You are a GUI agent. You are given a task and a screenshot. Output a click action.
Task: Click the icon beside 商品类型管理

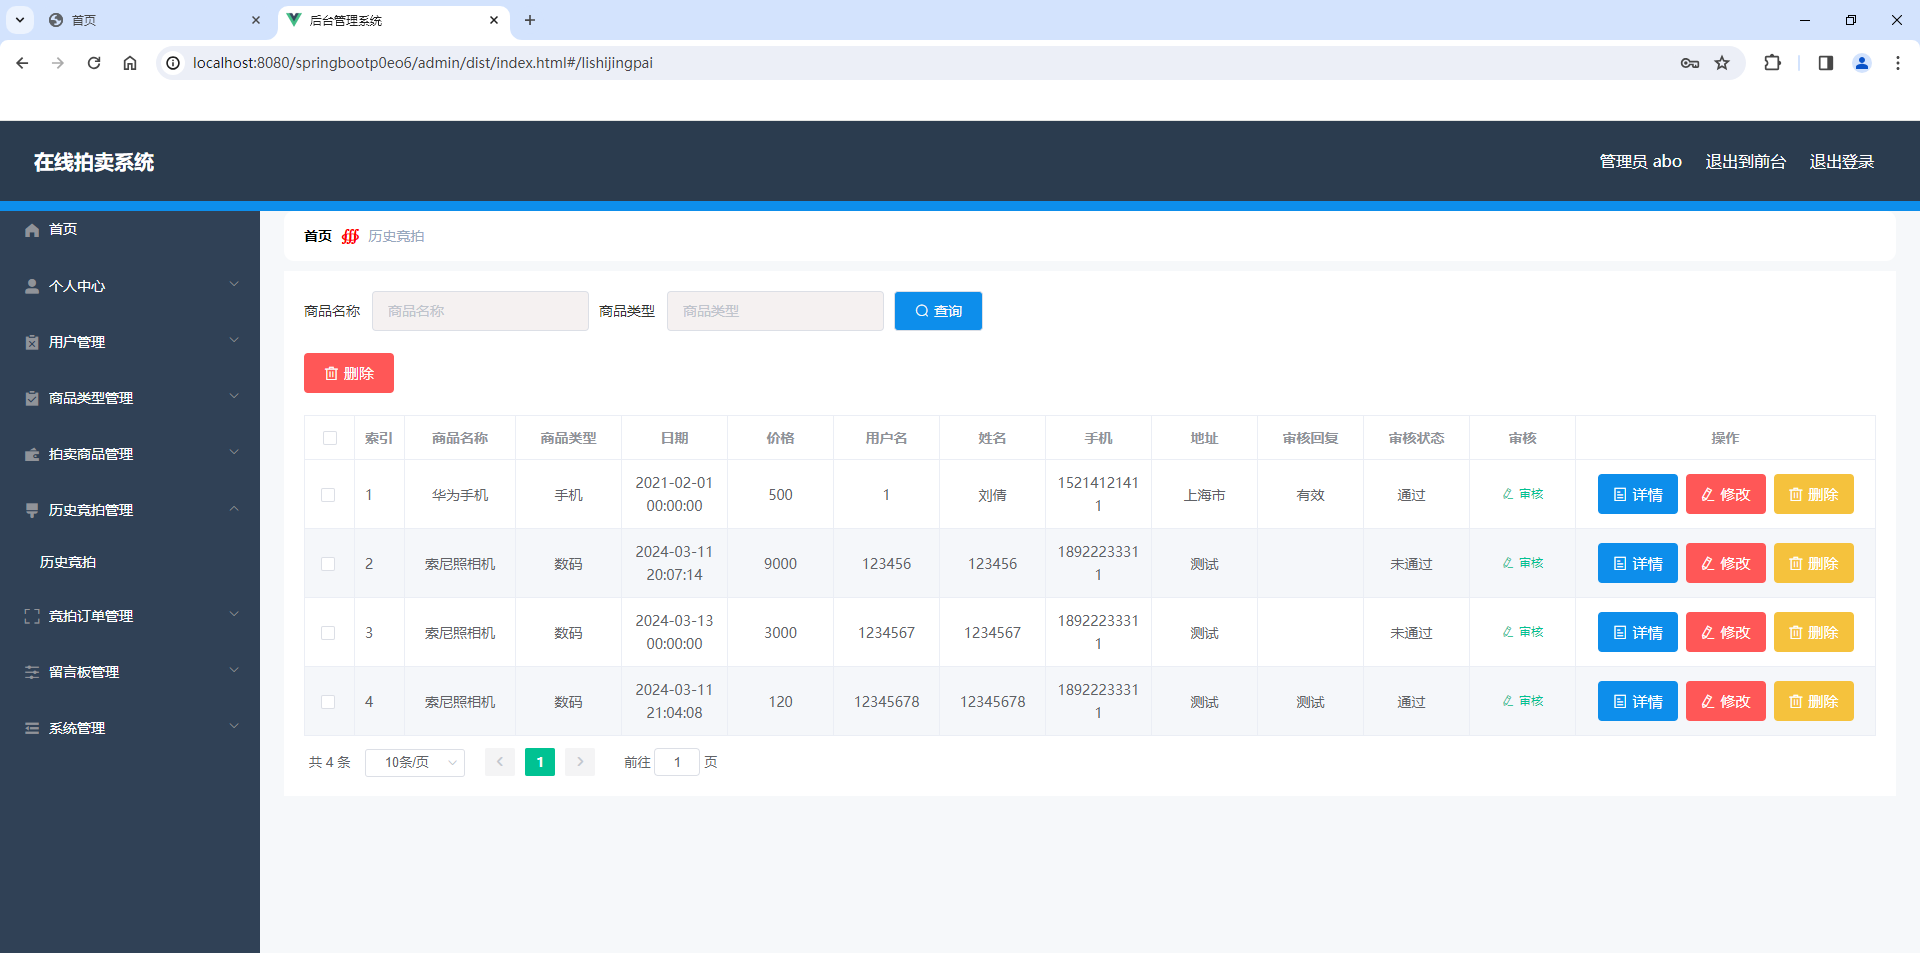[x=32, y=398]
